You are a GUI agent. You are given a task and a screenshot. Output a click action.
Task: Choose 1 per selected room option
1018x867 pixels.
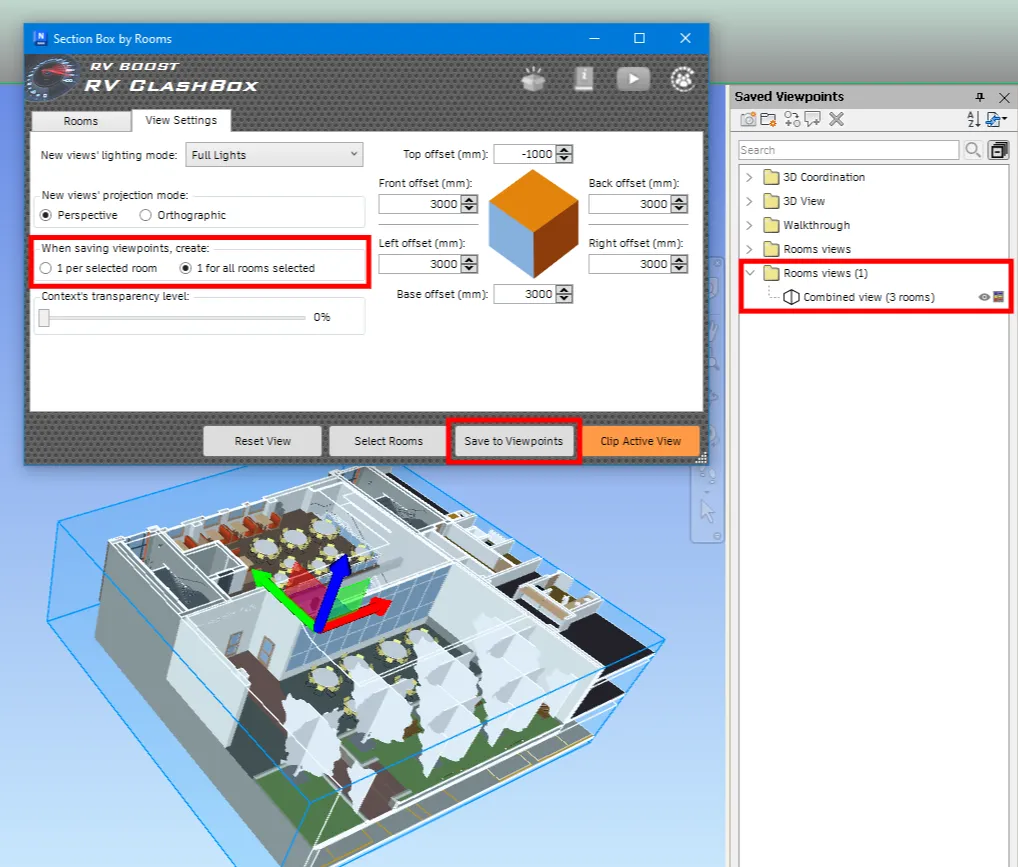coord(46,268)
